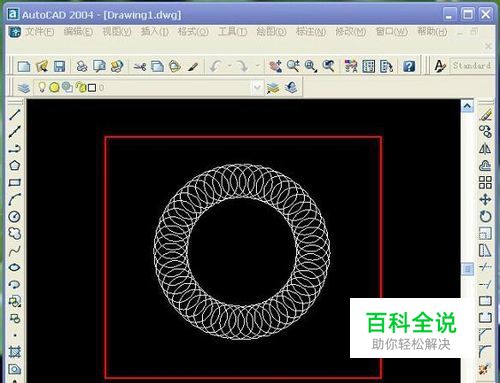Select the Fillet tool
The height and width of the screenshot is (383, 500).
(x=485, y=351)
